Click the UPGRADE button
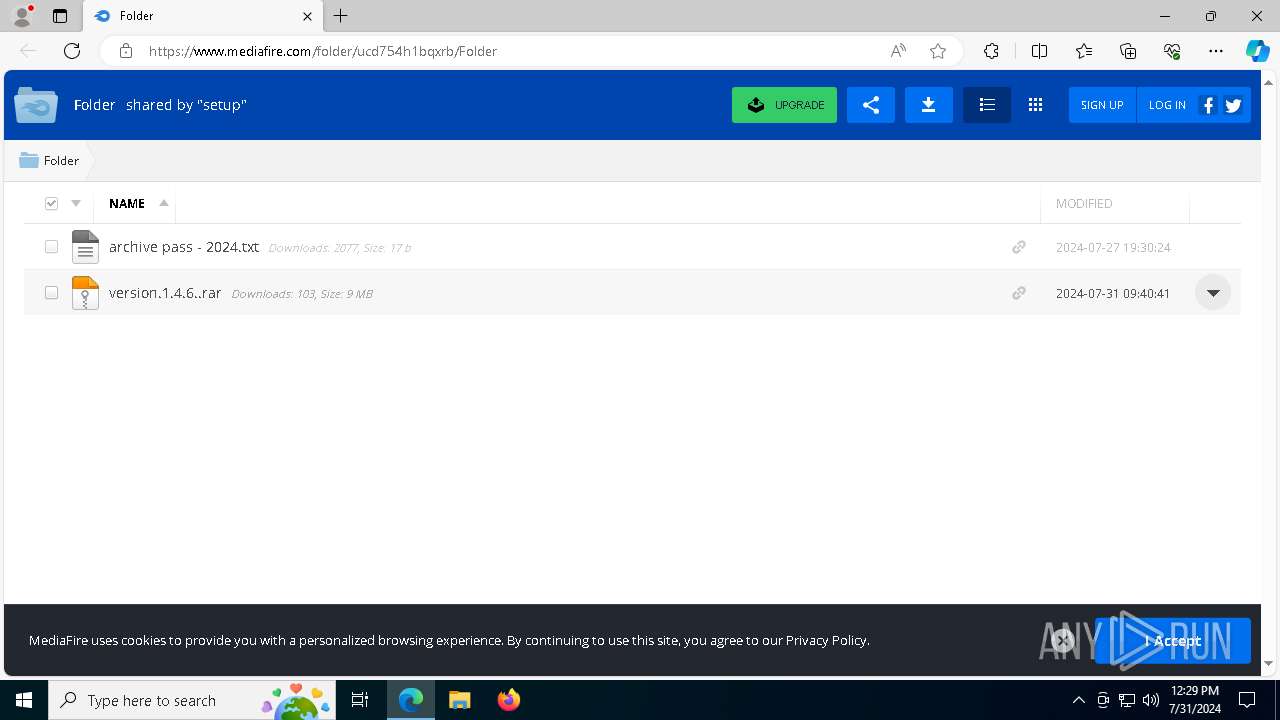The image size is (1280, 720). (784, 105)
